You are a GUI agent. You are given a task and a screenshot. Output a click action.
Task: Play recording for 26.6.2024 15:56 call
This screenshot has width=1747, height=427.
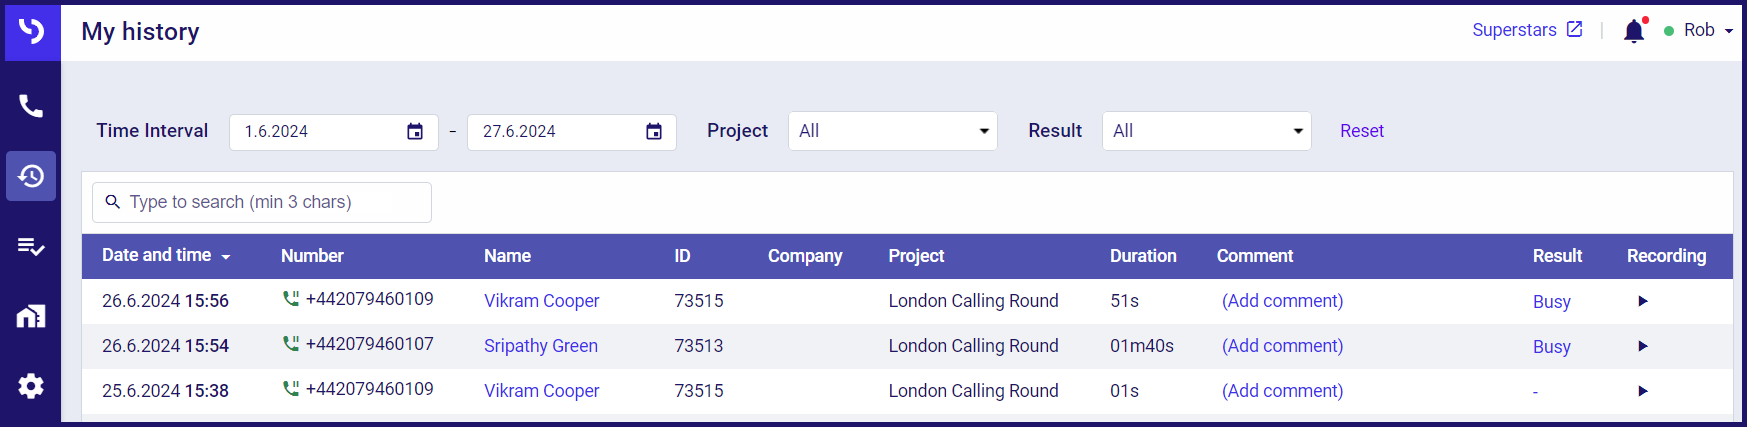point(1642,301)
